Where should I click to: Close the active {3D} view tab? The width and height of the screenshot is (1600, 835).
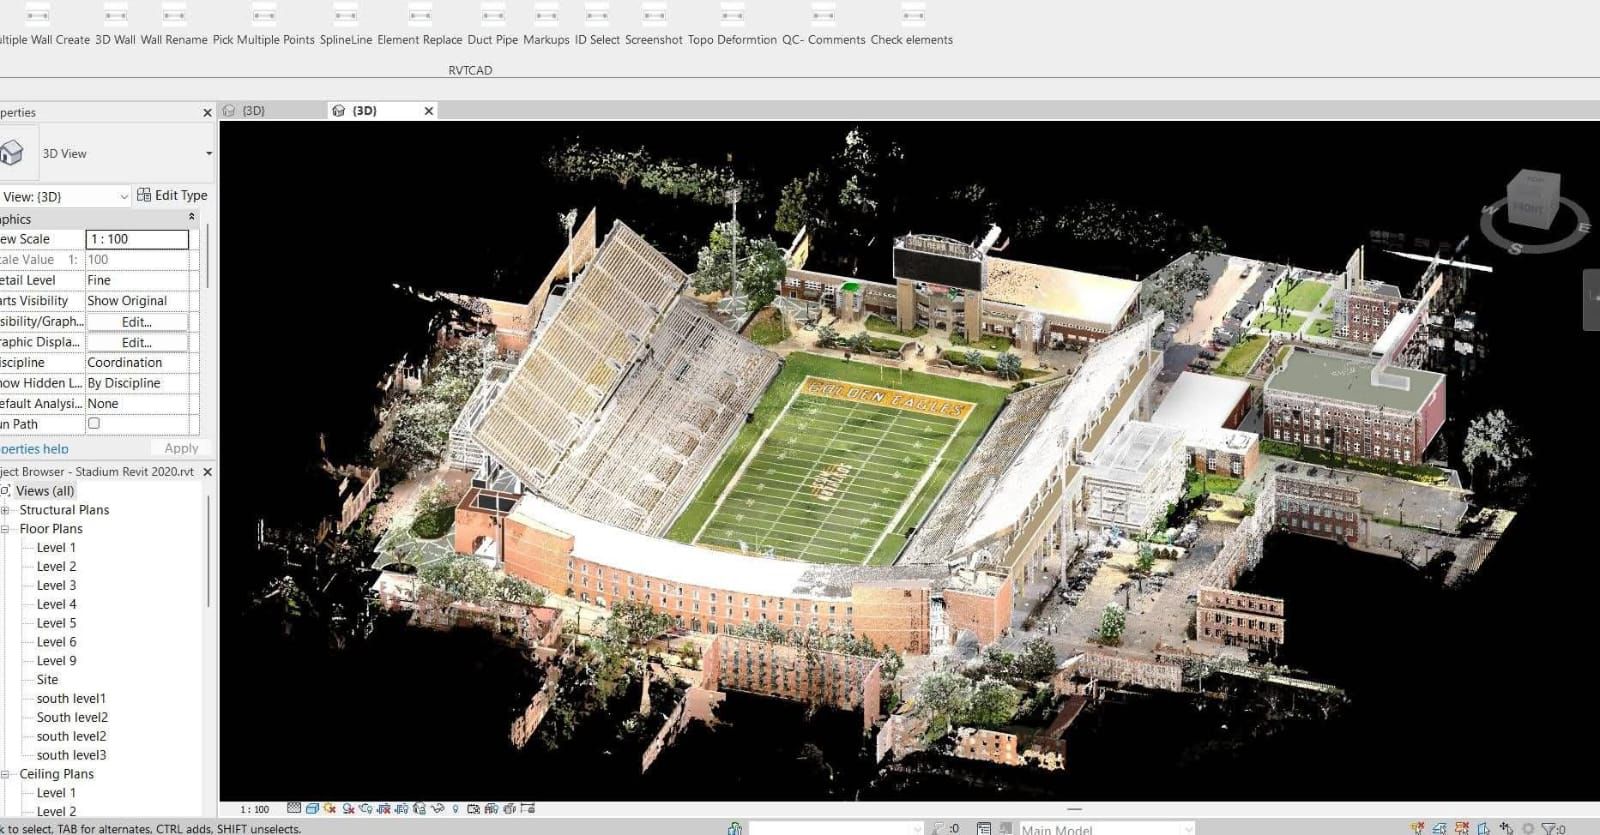429,111
